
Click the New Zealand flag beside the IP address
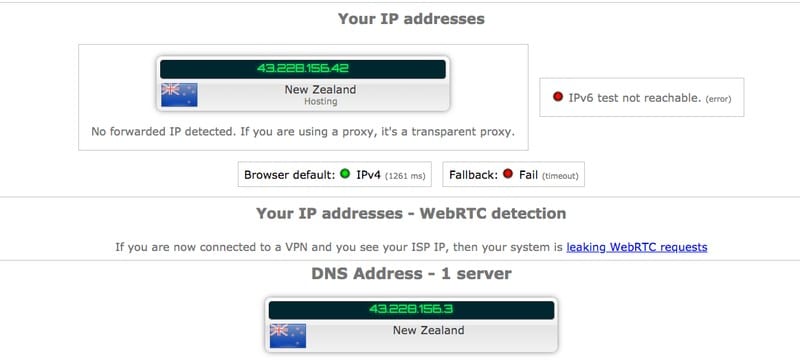pyautogui.click(x=179, y=95)
